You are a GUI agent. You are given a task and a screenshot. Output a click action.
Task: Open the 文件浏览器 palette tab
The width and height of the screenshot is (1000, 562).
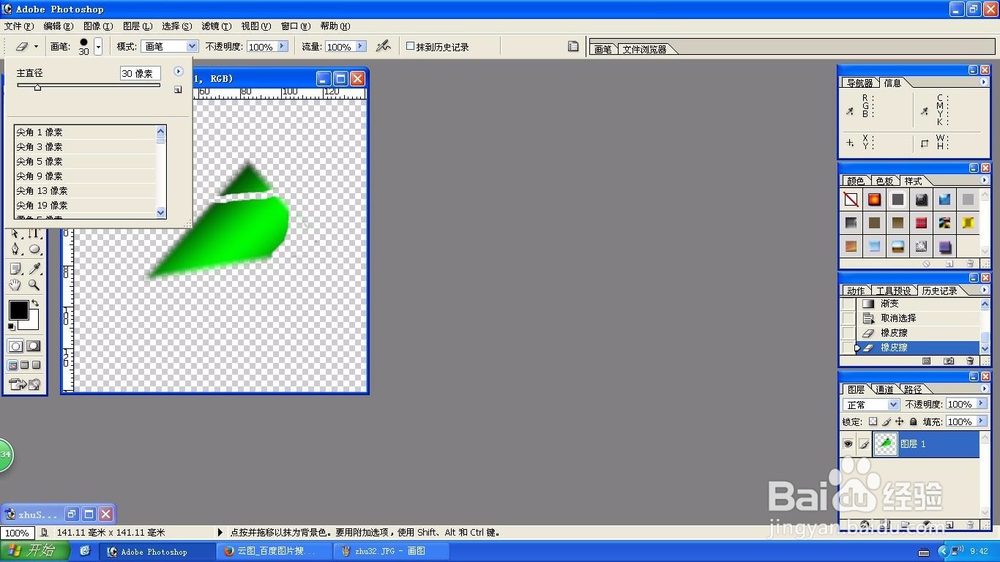644,49
